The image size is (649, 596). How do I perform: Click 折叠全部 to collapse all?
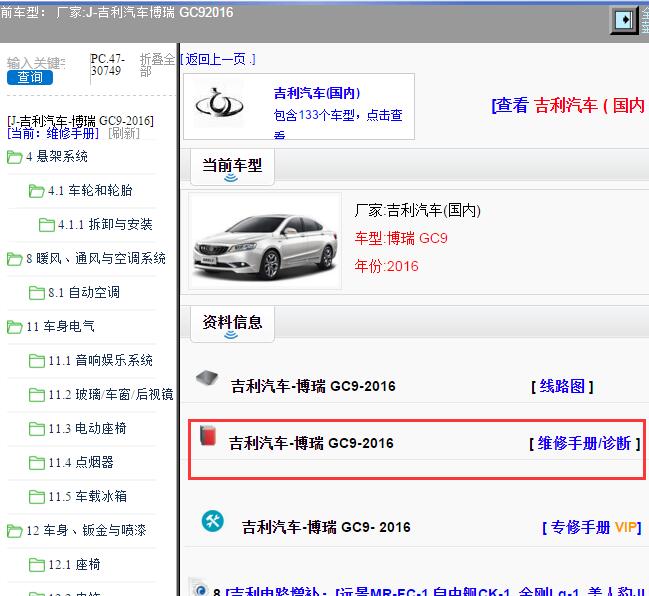157,65
